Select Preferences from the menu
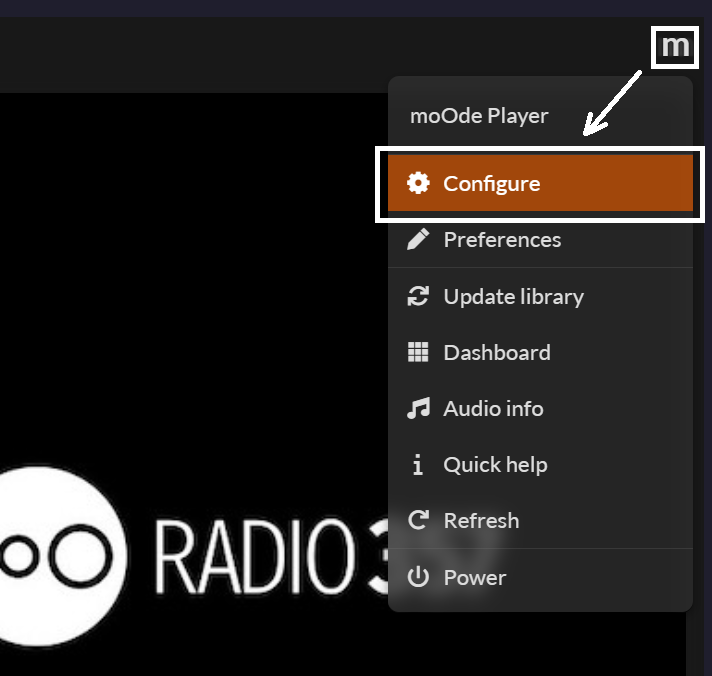The height and width of the screenshot is (676, 712). click(x=502, y=240)
